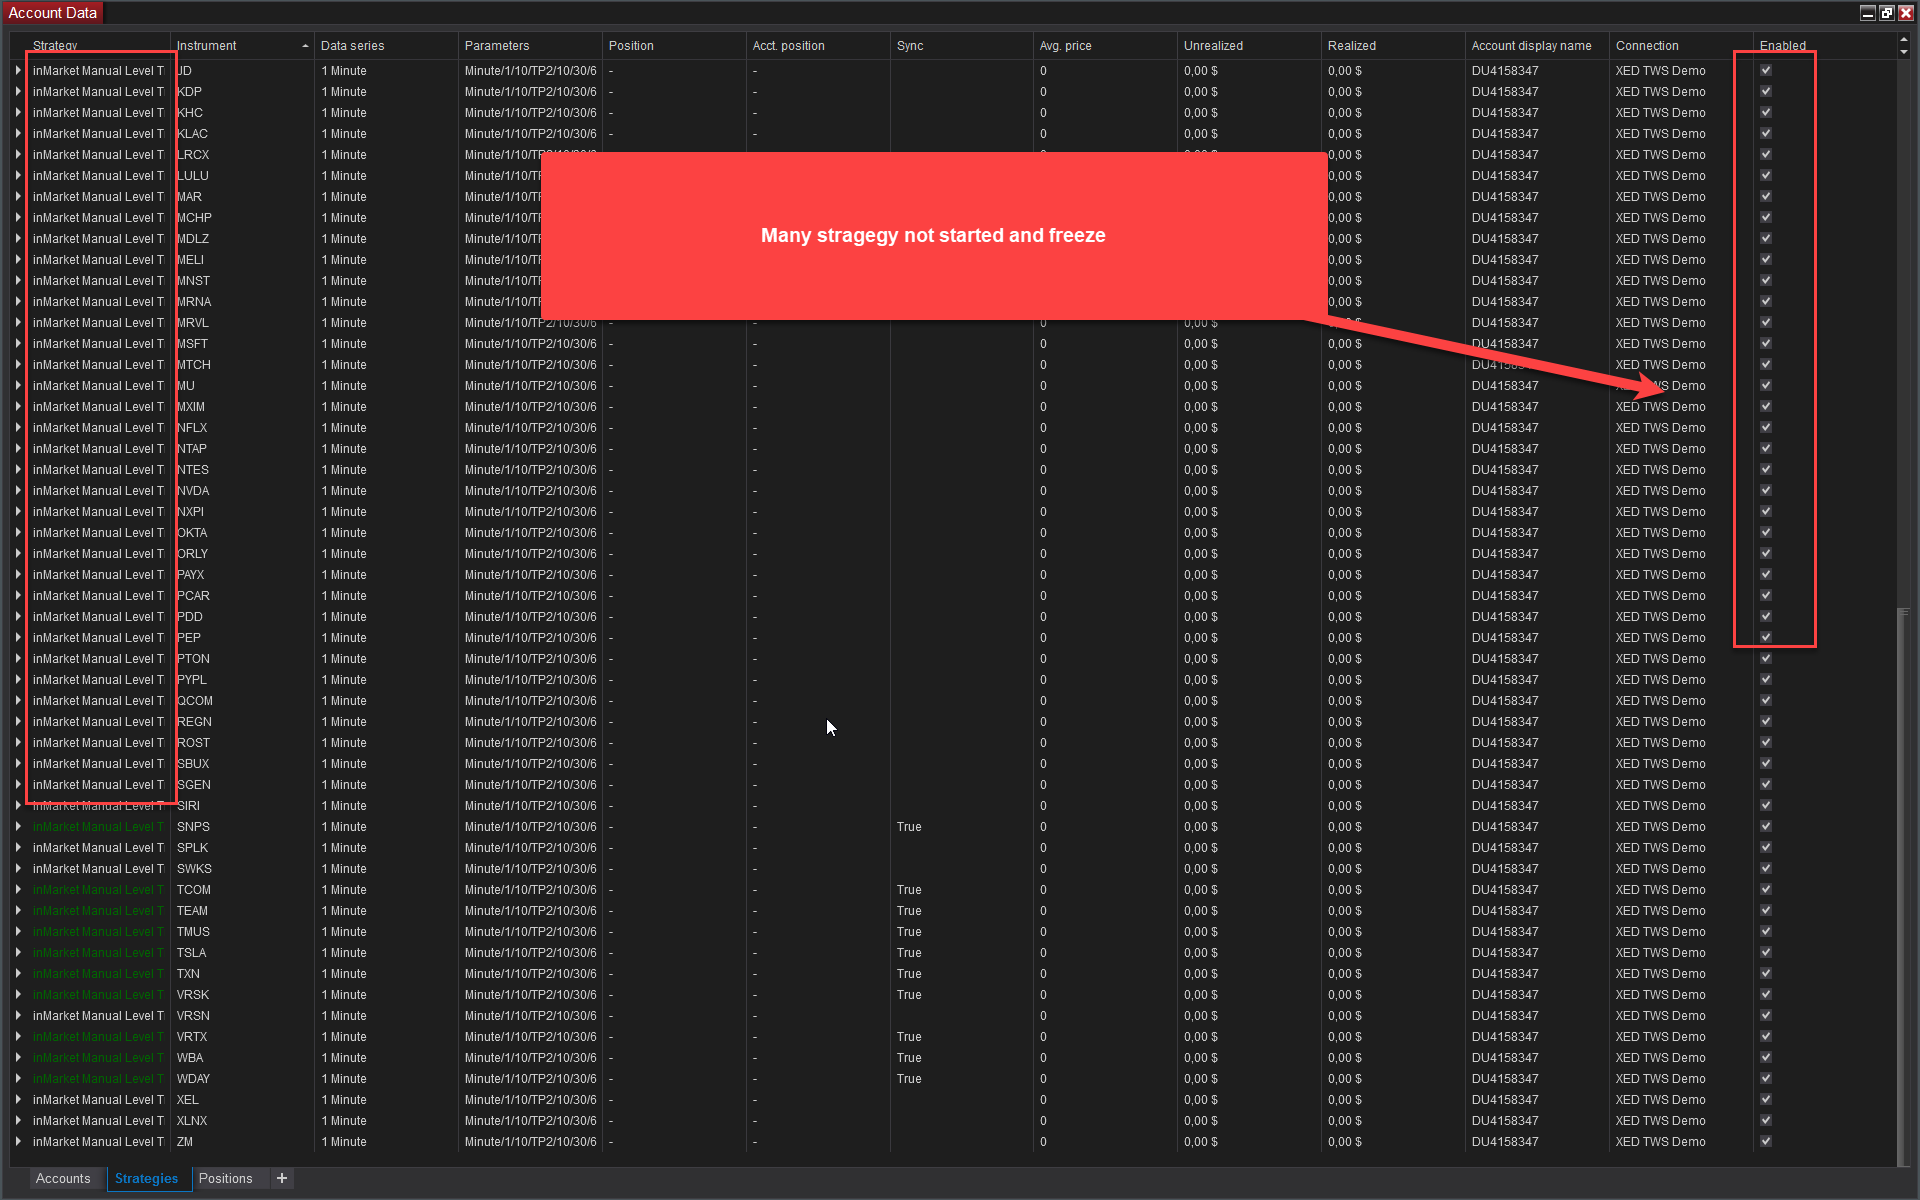The image size is (1920, 1200).
Task: Expand the NFLX strategy row arrow
Action: click(18, 427)
